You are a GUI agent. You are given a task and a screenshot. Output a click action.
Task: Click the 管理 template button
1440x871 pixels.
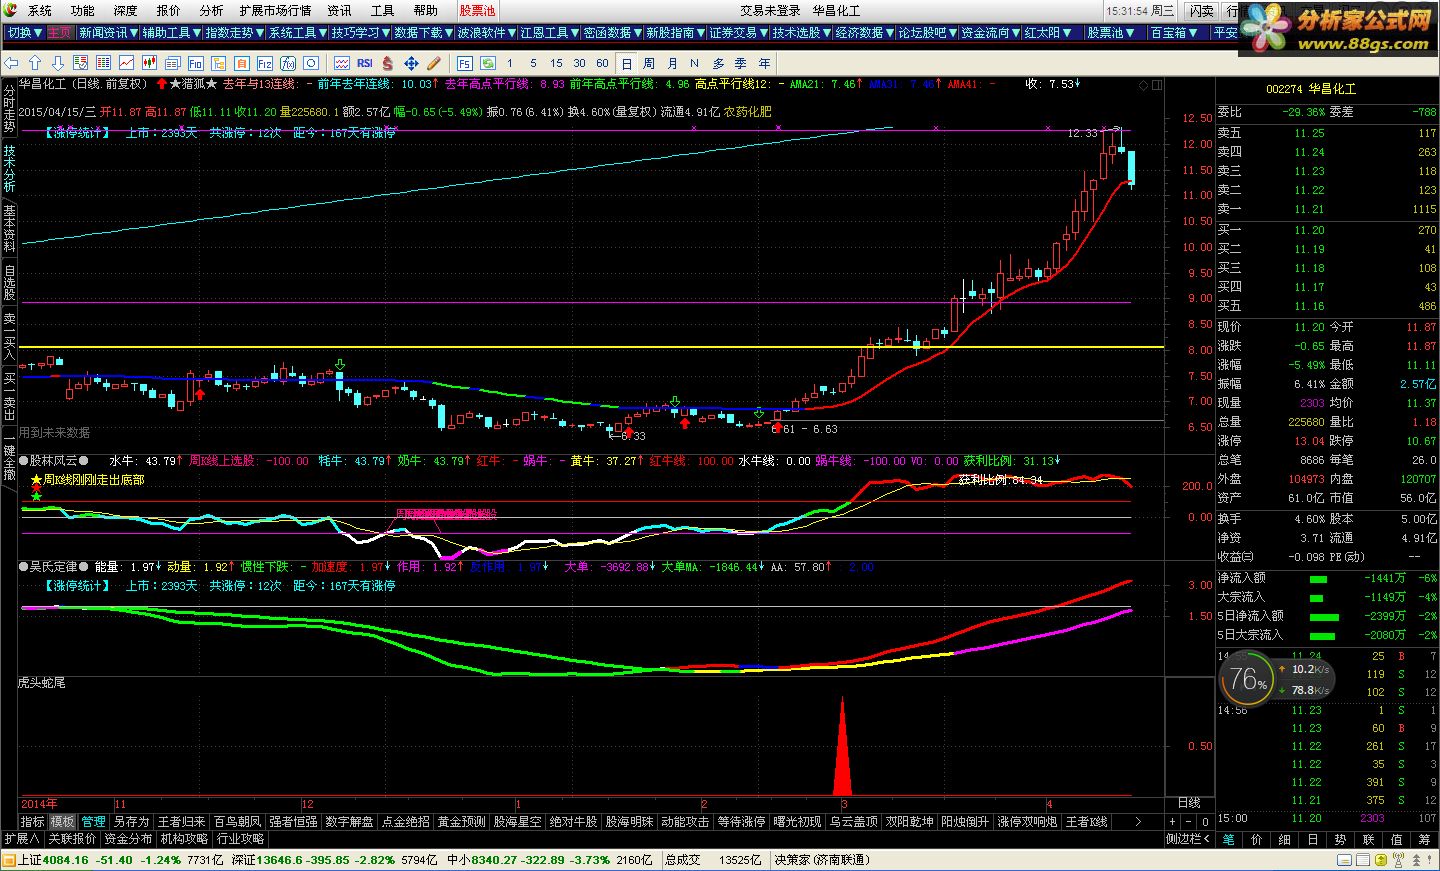tap(93, 822)
